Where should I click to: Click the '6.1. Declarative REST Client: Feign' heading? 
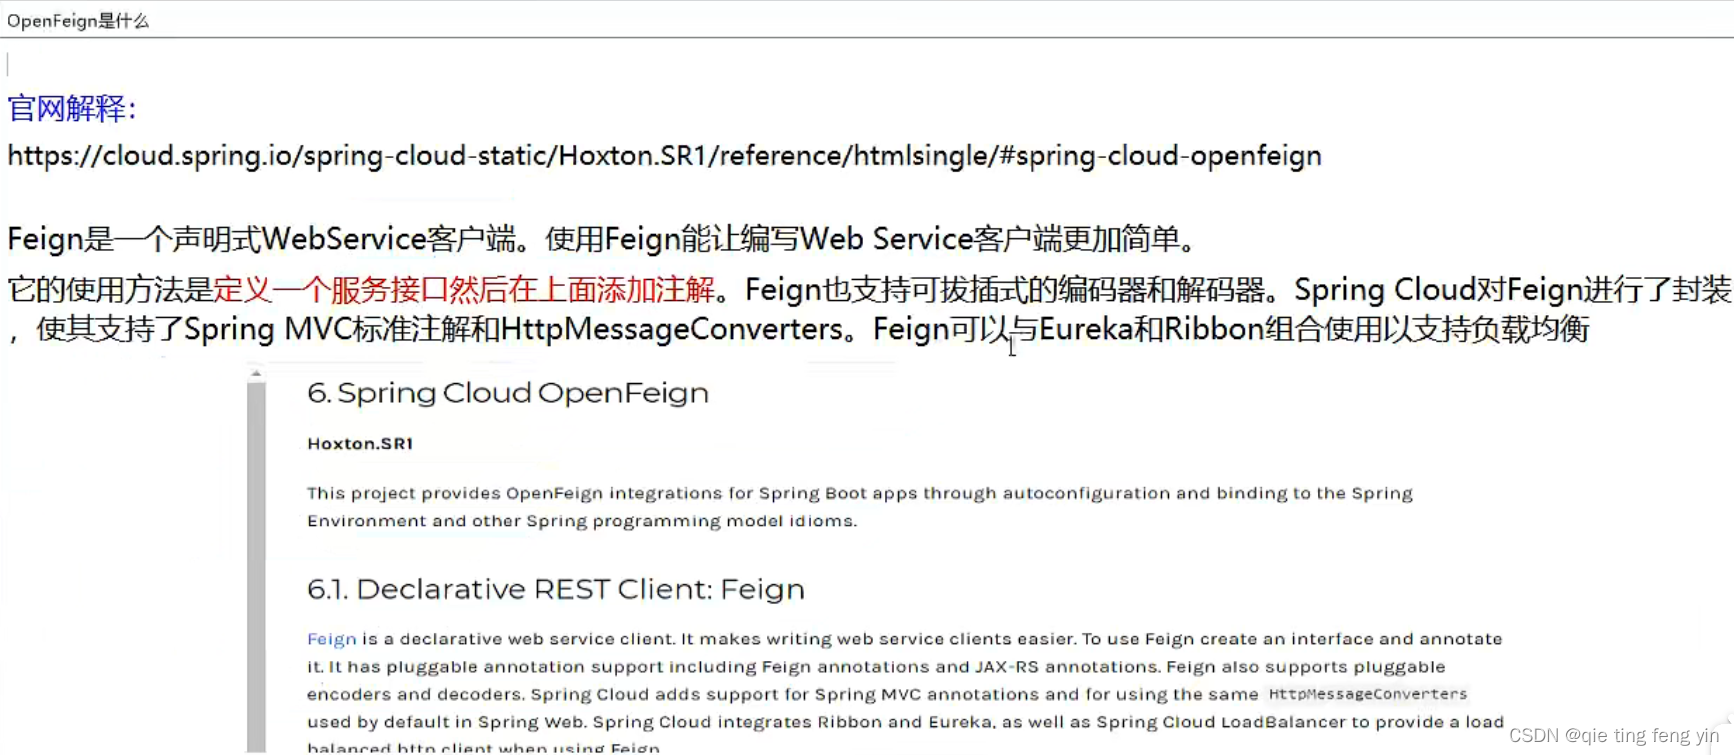point(556,589)
